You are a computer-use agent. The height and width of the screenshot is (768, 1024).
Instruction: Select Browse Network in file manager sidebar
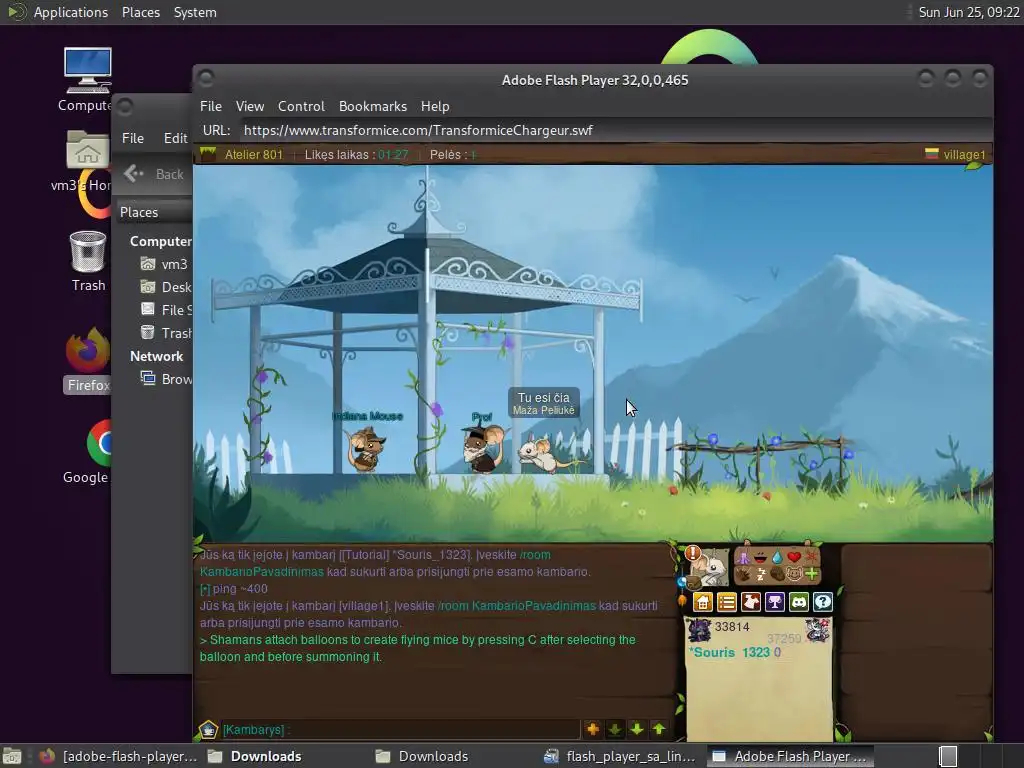166,379
